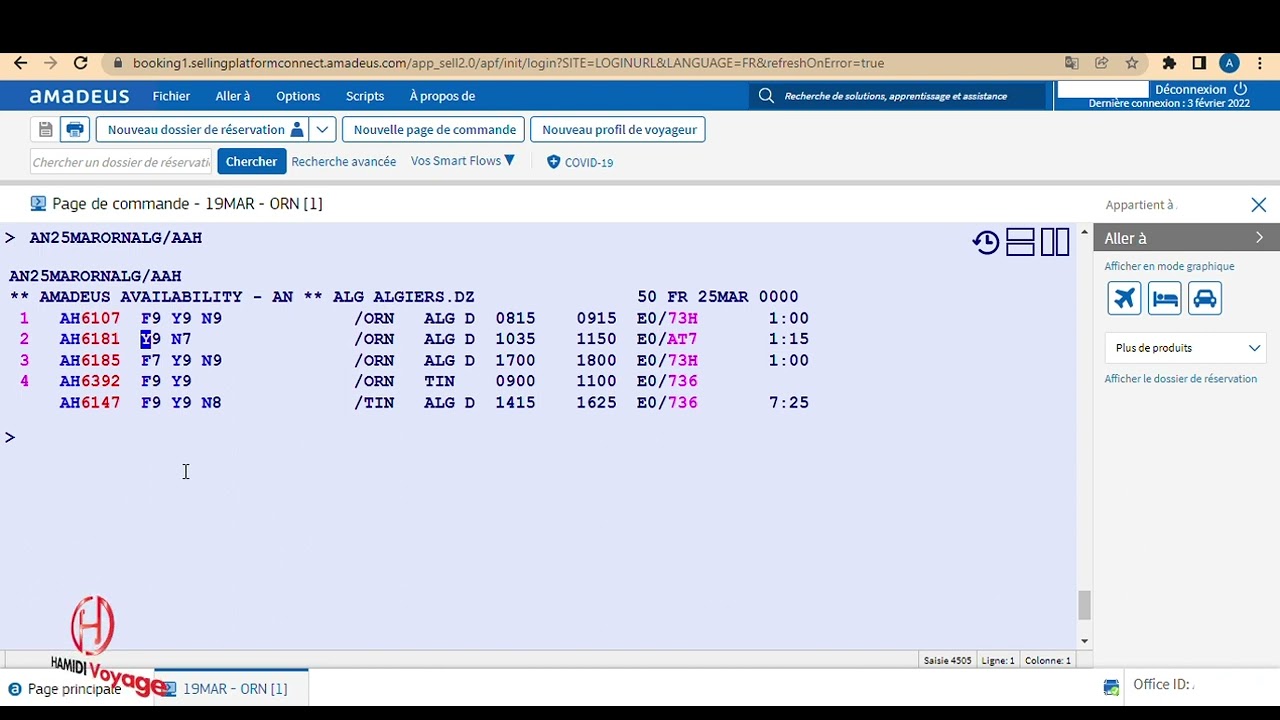
Task: Close the right panel with the X icon
Action: point(1259,205)
